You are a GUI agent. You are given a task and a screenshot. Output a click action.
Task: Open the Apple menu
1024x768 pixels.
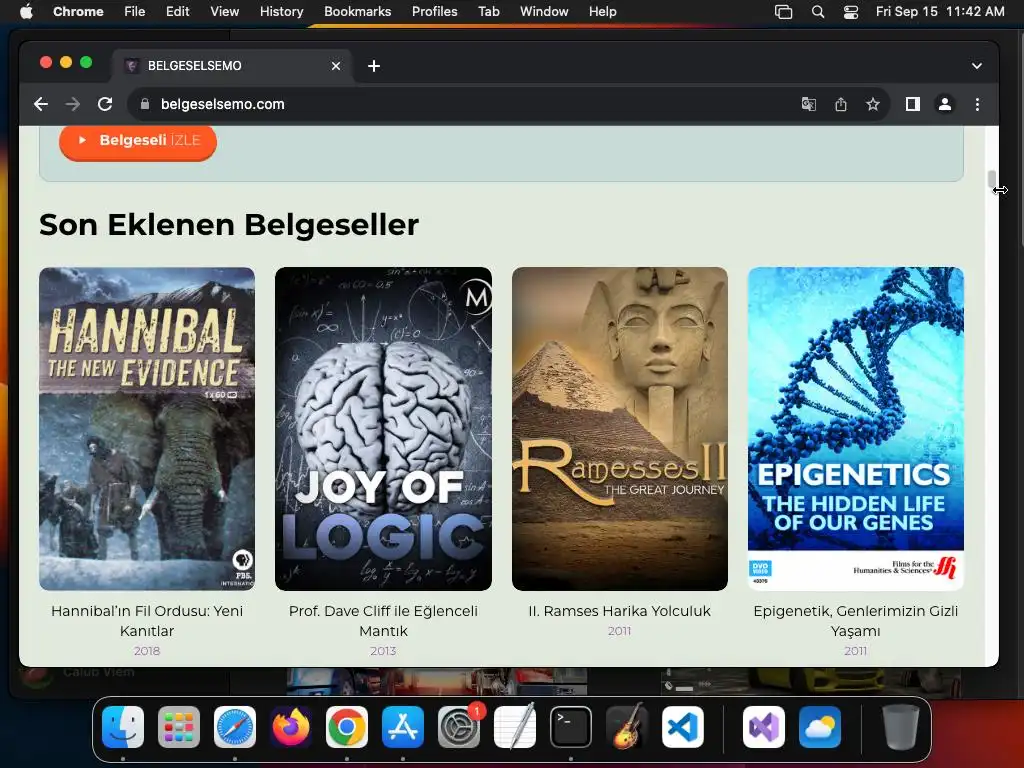click(26, 12)
